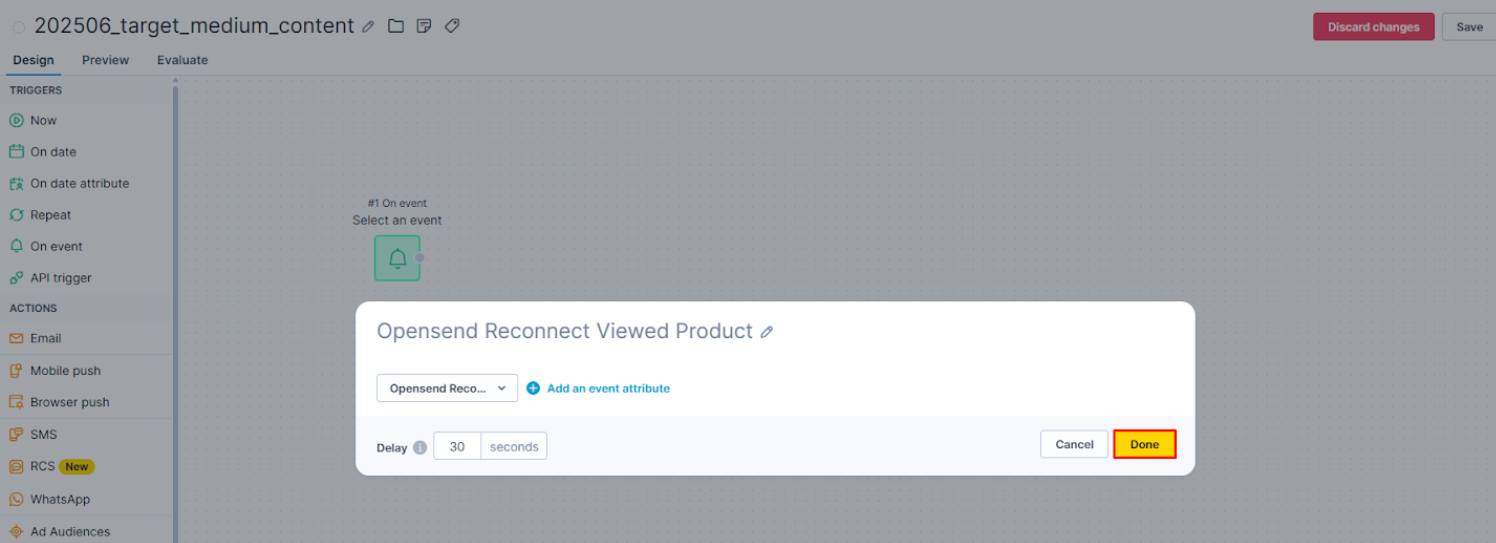Screen dimensions: 1496x543
Task: Click the Now trigger icon
Action: click(x=16, y=120)
